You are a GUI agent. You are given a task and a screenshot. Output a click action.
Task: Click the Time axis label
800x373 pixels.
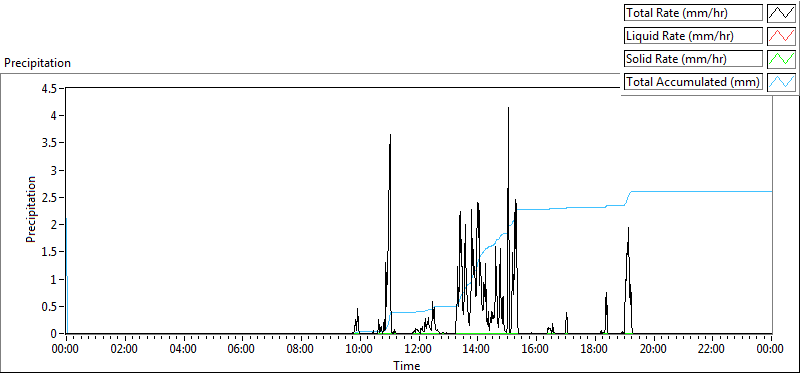[407, 365]
